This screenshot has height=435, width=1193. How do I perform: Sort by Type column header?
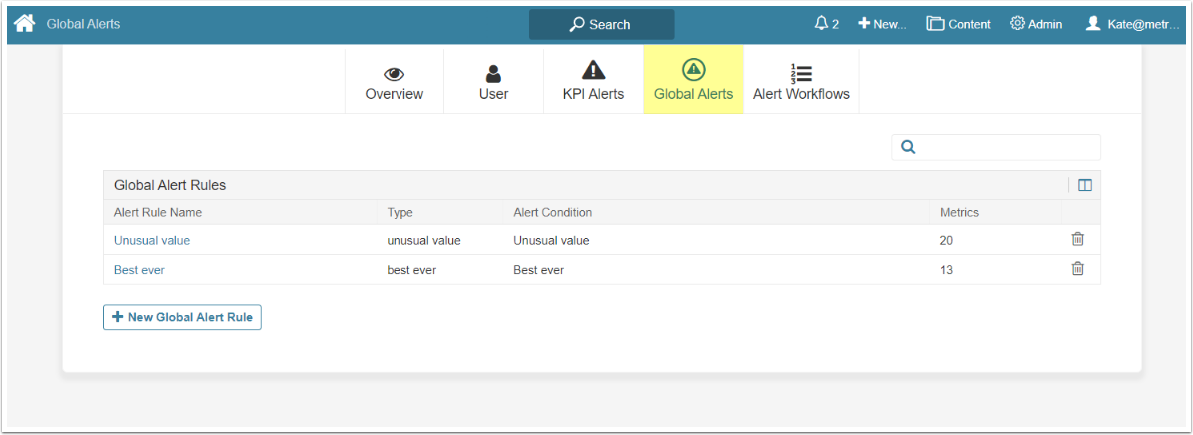pos(399,212)
